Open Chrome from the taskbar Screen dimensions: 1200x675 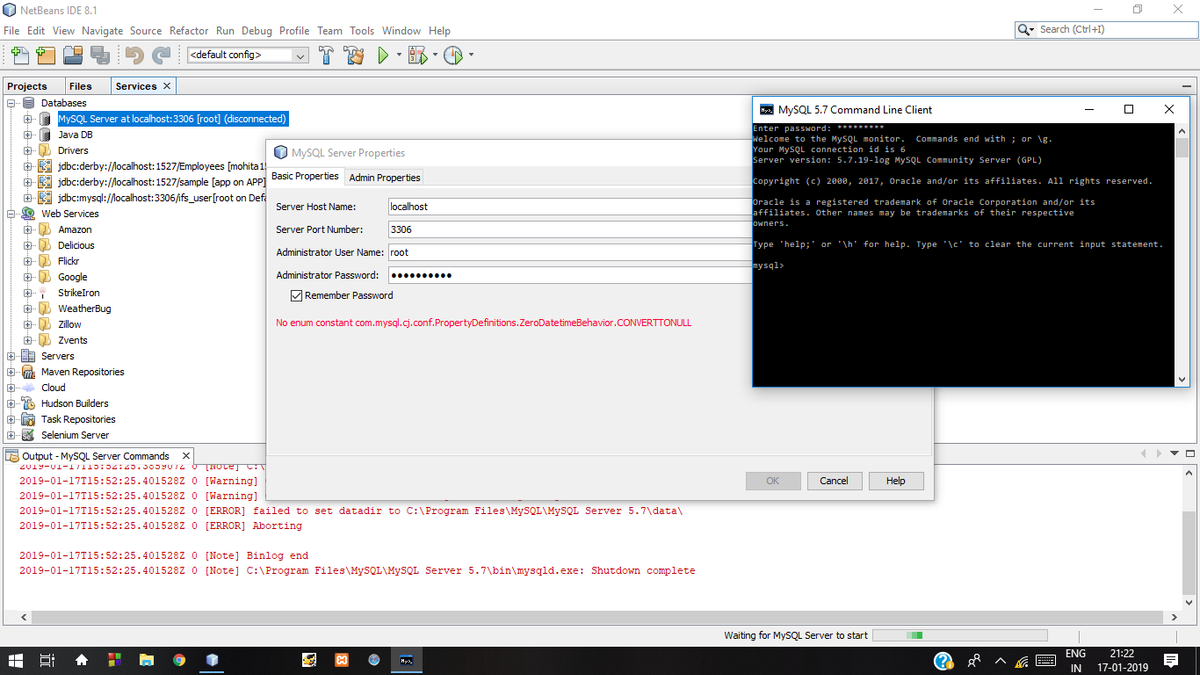pos(179,660)
